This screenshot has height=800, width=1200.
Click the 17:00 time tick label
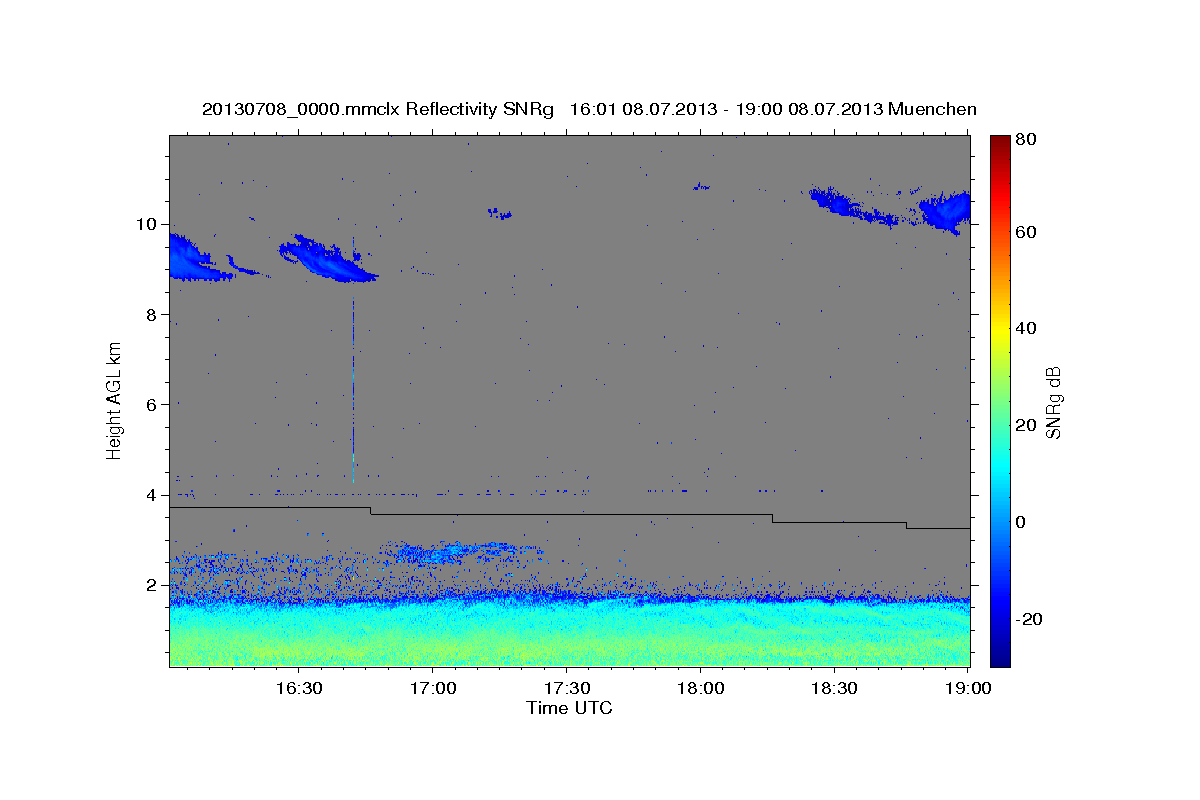point(433,689)
